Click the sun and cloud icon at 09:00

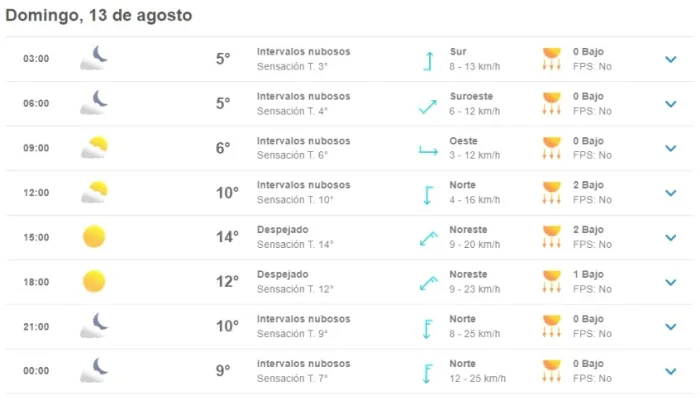94,147
